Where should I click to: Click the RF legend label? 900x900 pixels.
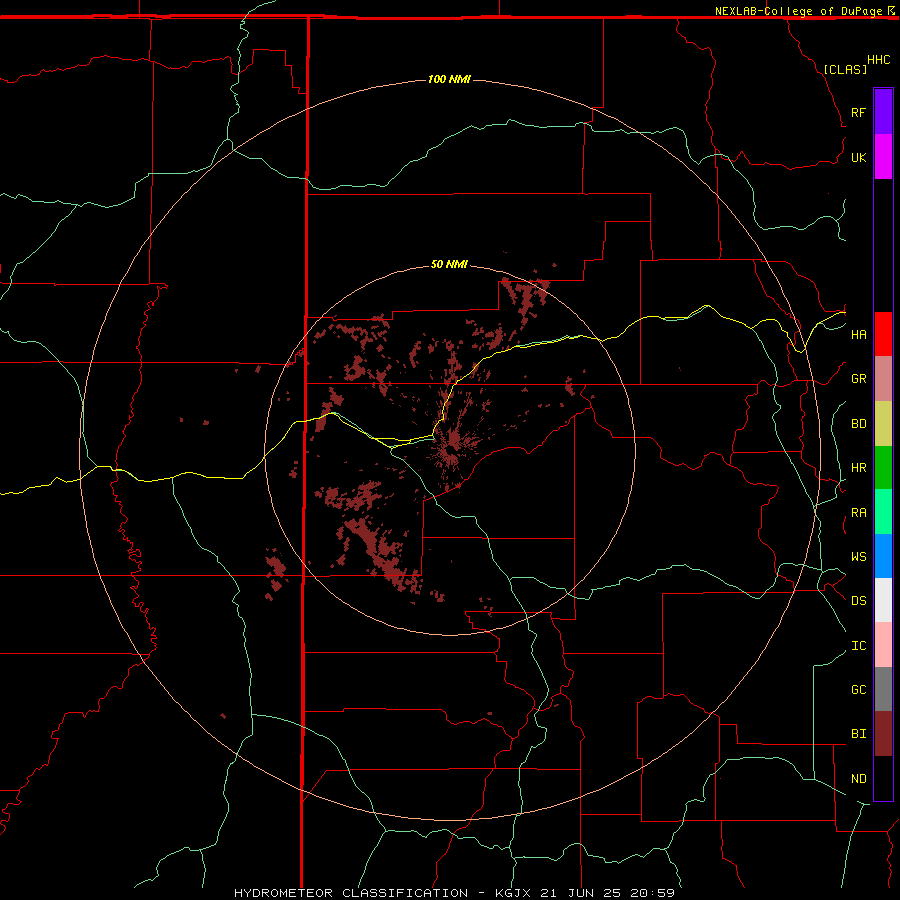[858, 112]
